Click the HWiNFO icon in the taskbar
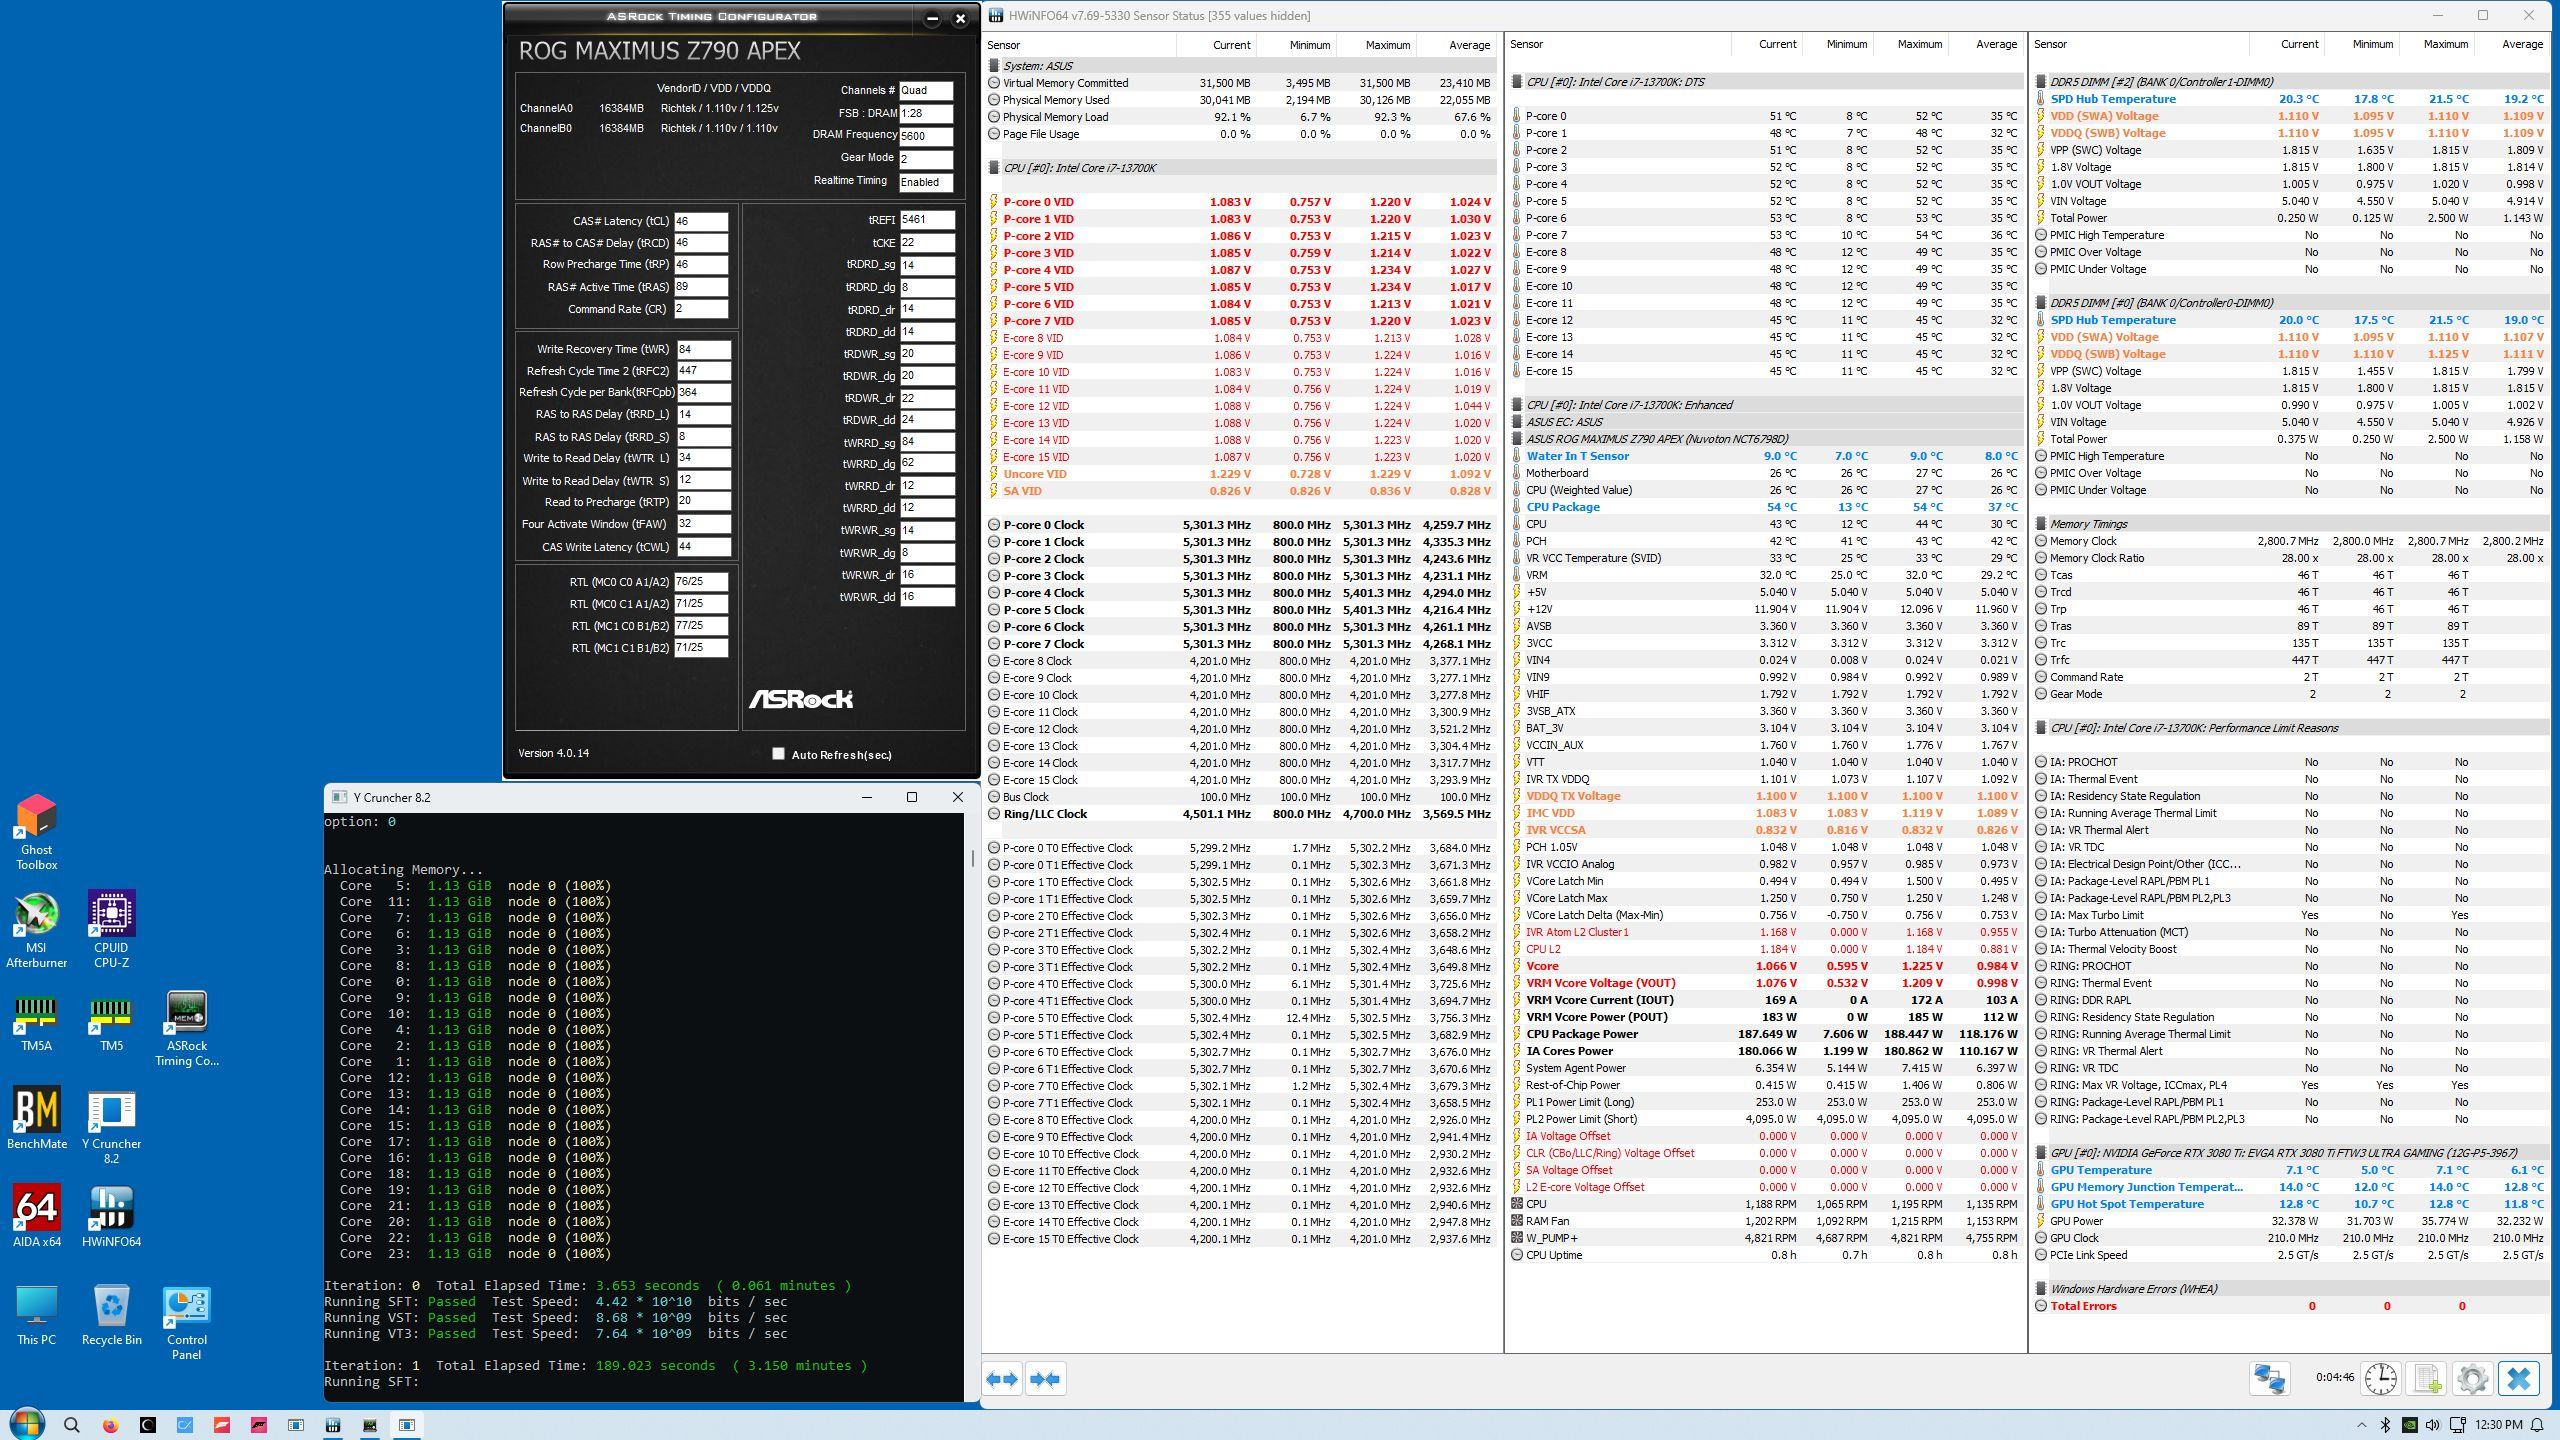This screenshot has height=1440, width=2560. 333,1425
